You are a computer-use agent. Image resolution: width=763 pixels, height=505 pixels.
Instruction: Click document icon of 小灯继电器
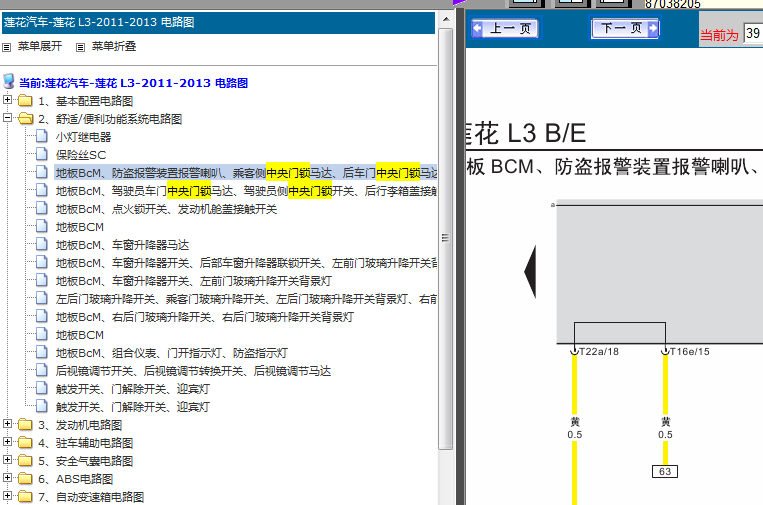pyautogui.click(x=42, y=136)
